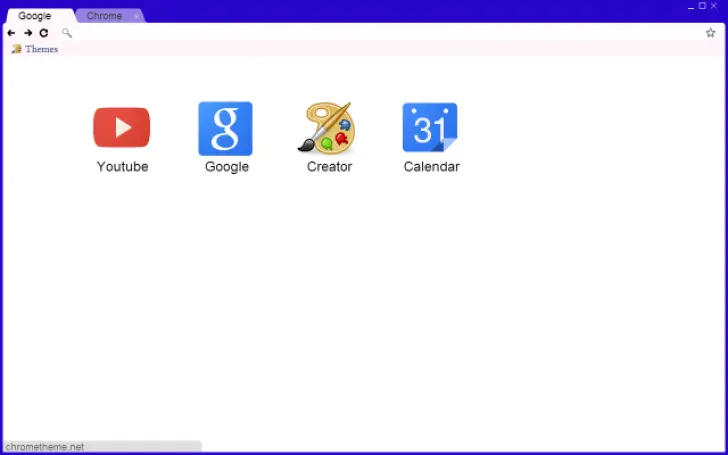Maximize the browser window
Viewport: 728px width, 455px height.
pyautogui.click(x=702, y=6)
